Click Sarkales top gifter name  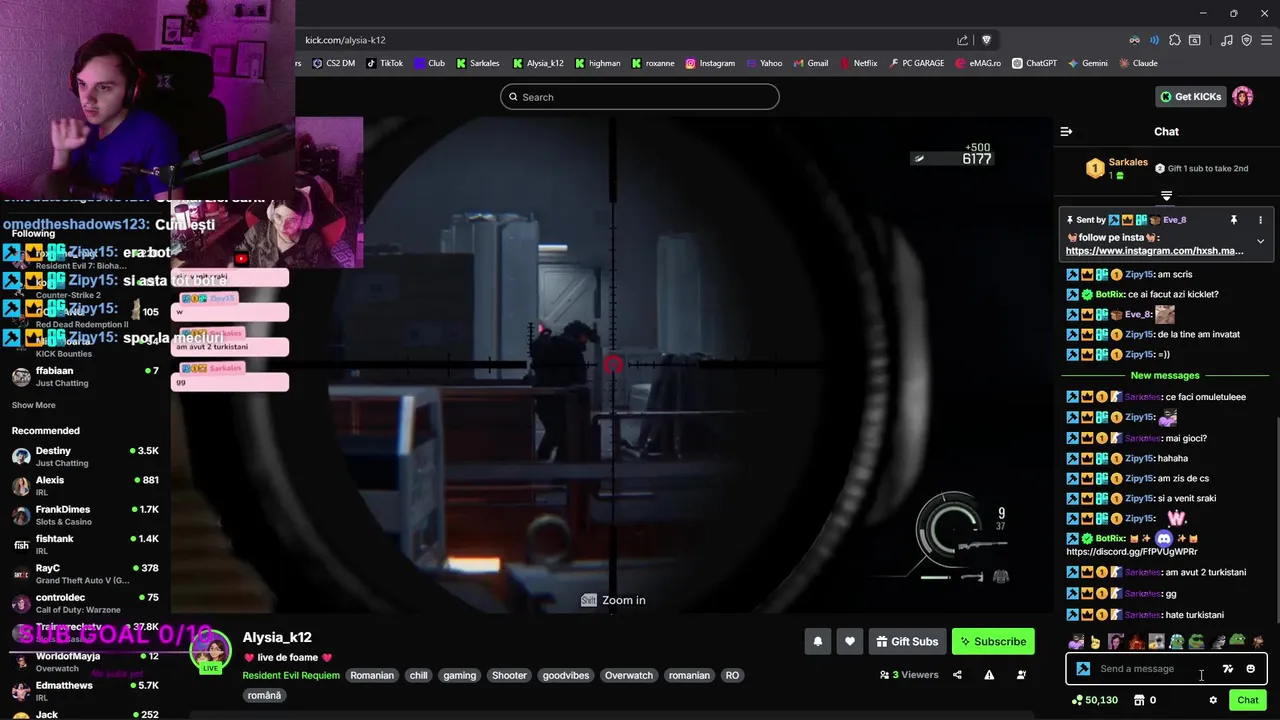point(1128,162)
